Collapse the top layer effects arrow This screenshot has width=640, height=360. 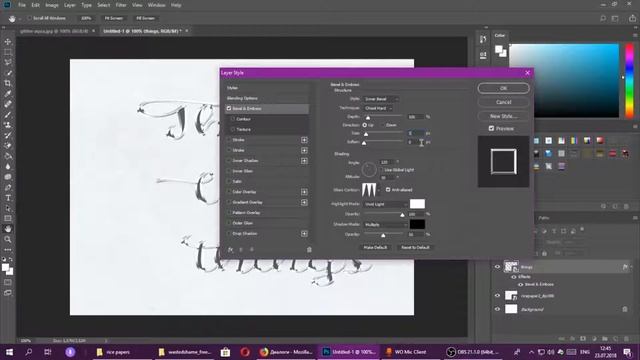click(x=631, y=267)
